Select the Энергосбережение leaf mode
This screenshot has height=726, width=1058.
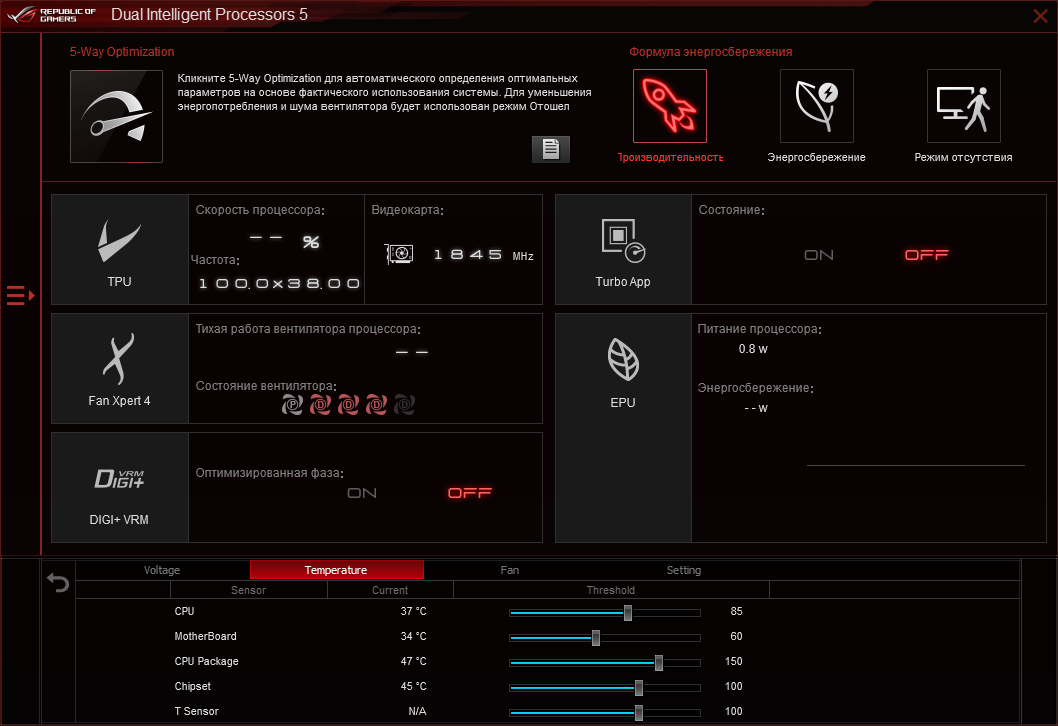pyautogui.click(x=816, y=106)
